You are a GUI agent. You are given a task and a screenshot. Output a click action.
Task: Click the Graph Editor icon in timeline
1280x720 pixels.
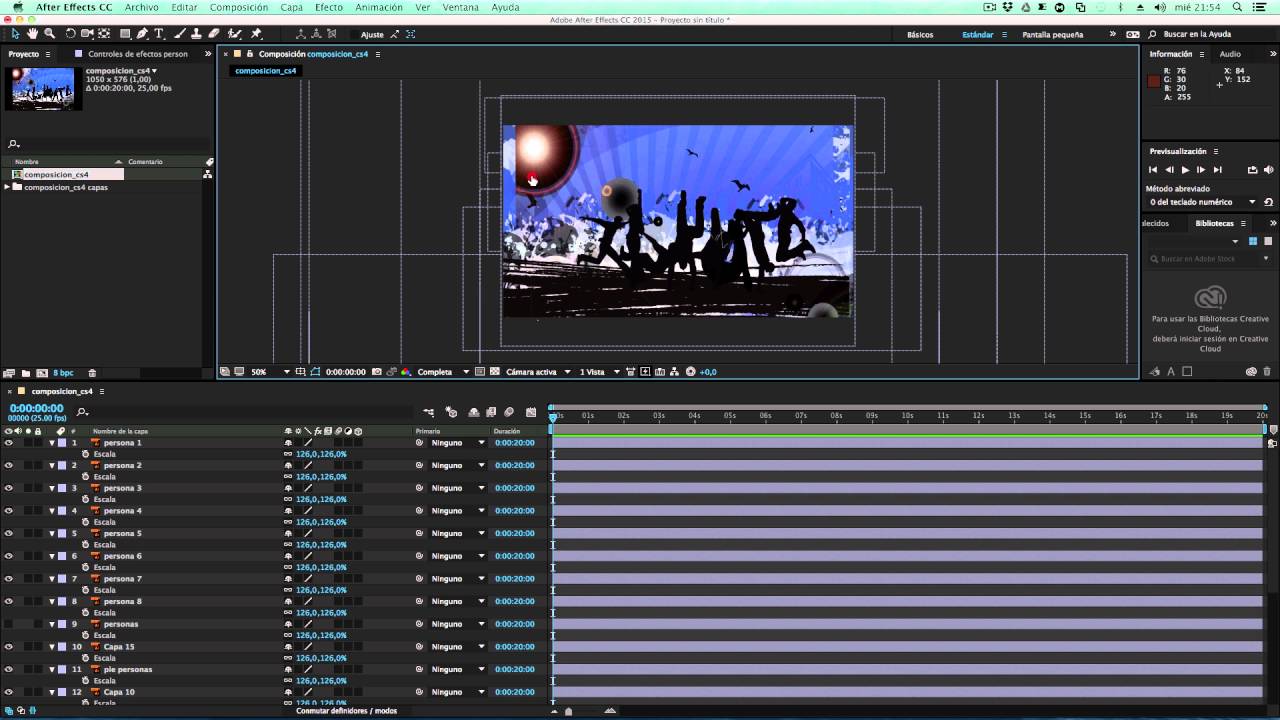[530, 412]
